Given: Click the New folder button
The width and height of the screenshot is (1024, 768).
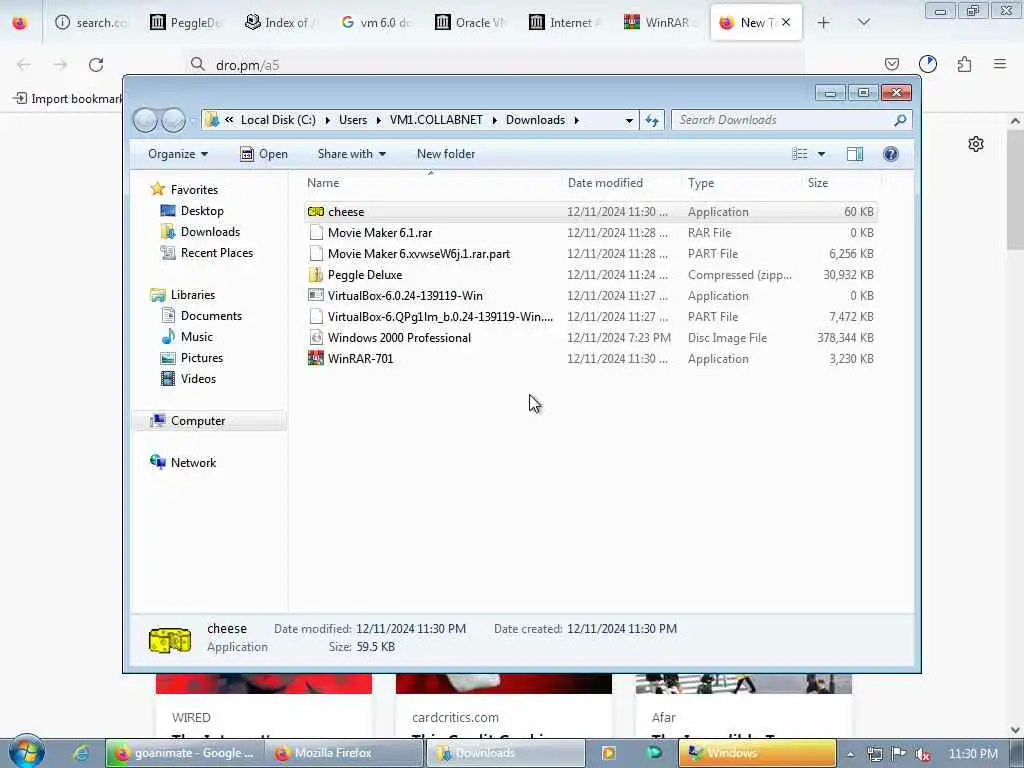Looking at the screenshot, I should click(x=446, y=154).
